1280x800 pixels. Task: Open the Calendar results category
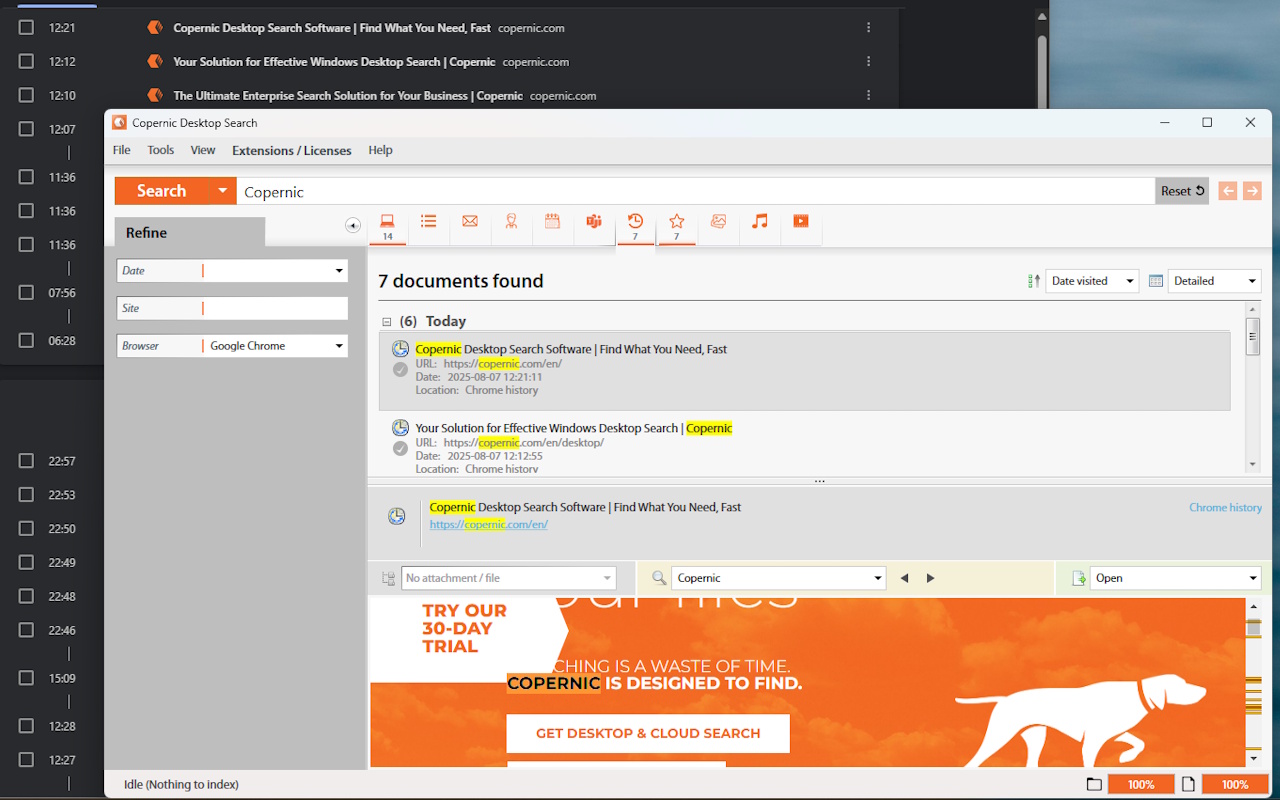pyautogui.click(x=552, y=222)
